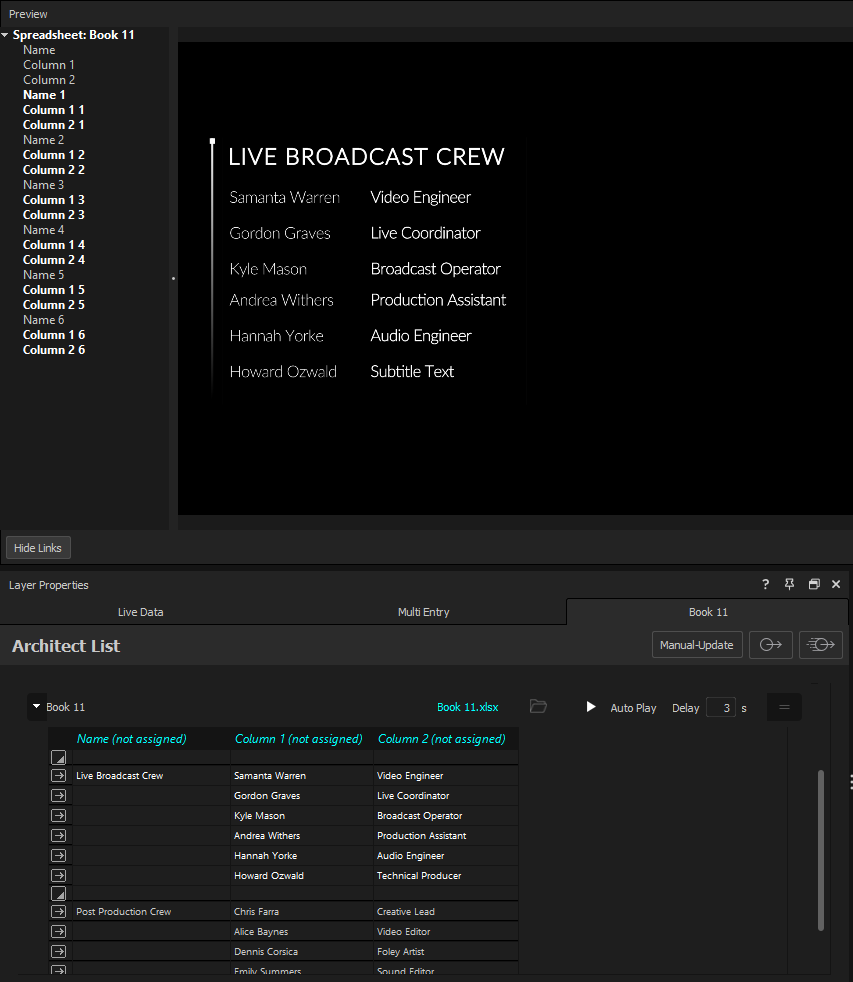Viewport: 853px width, 982px height.
Task: Click the row arrow for Alice Baynes
Action: click(x=58, y=931)
